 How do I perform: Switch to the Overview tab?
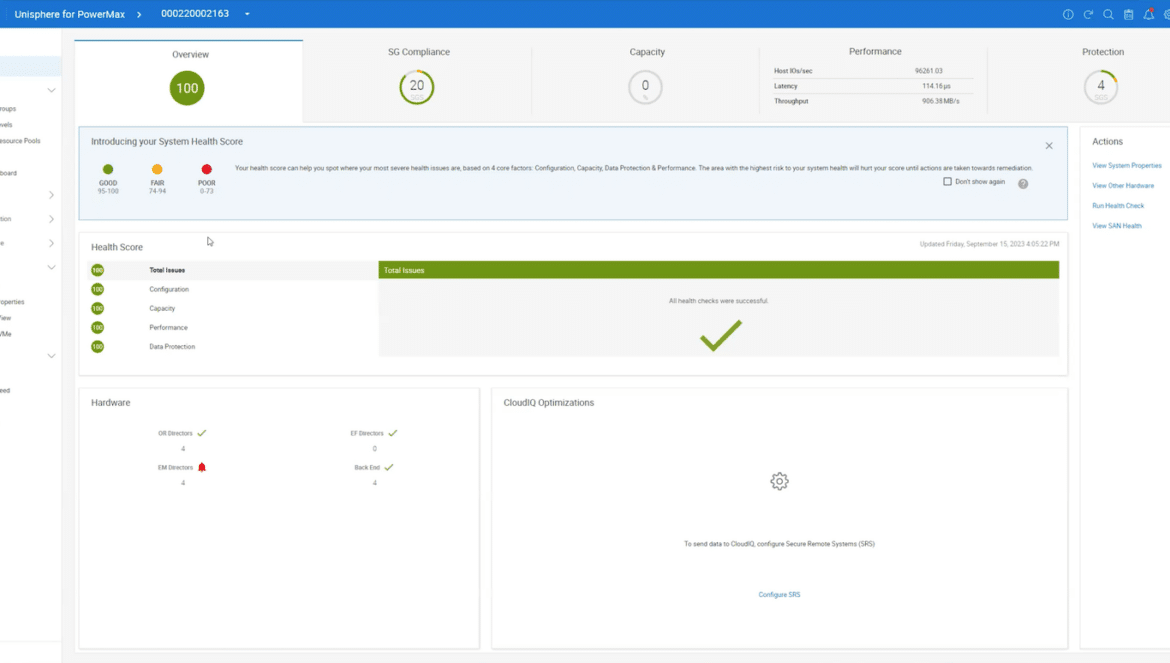click(190, 81)
